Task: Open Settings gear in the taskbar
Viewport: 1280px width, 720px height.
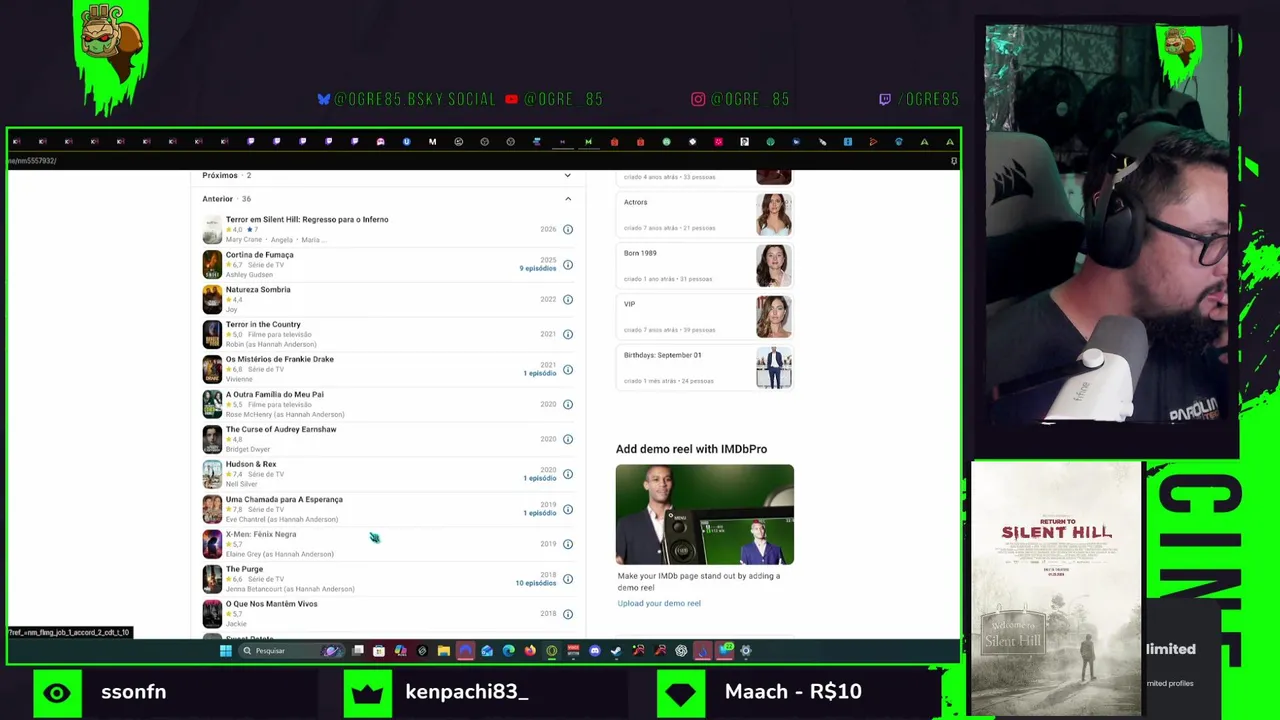Action: [x=746, y=651]
